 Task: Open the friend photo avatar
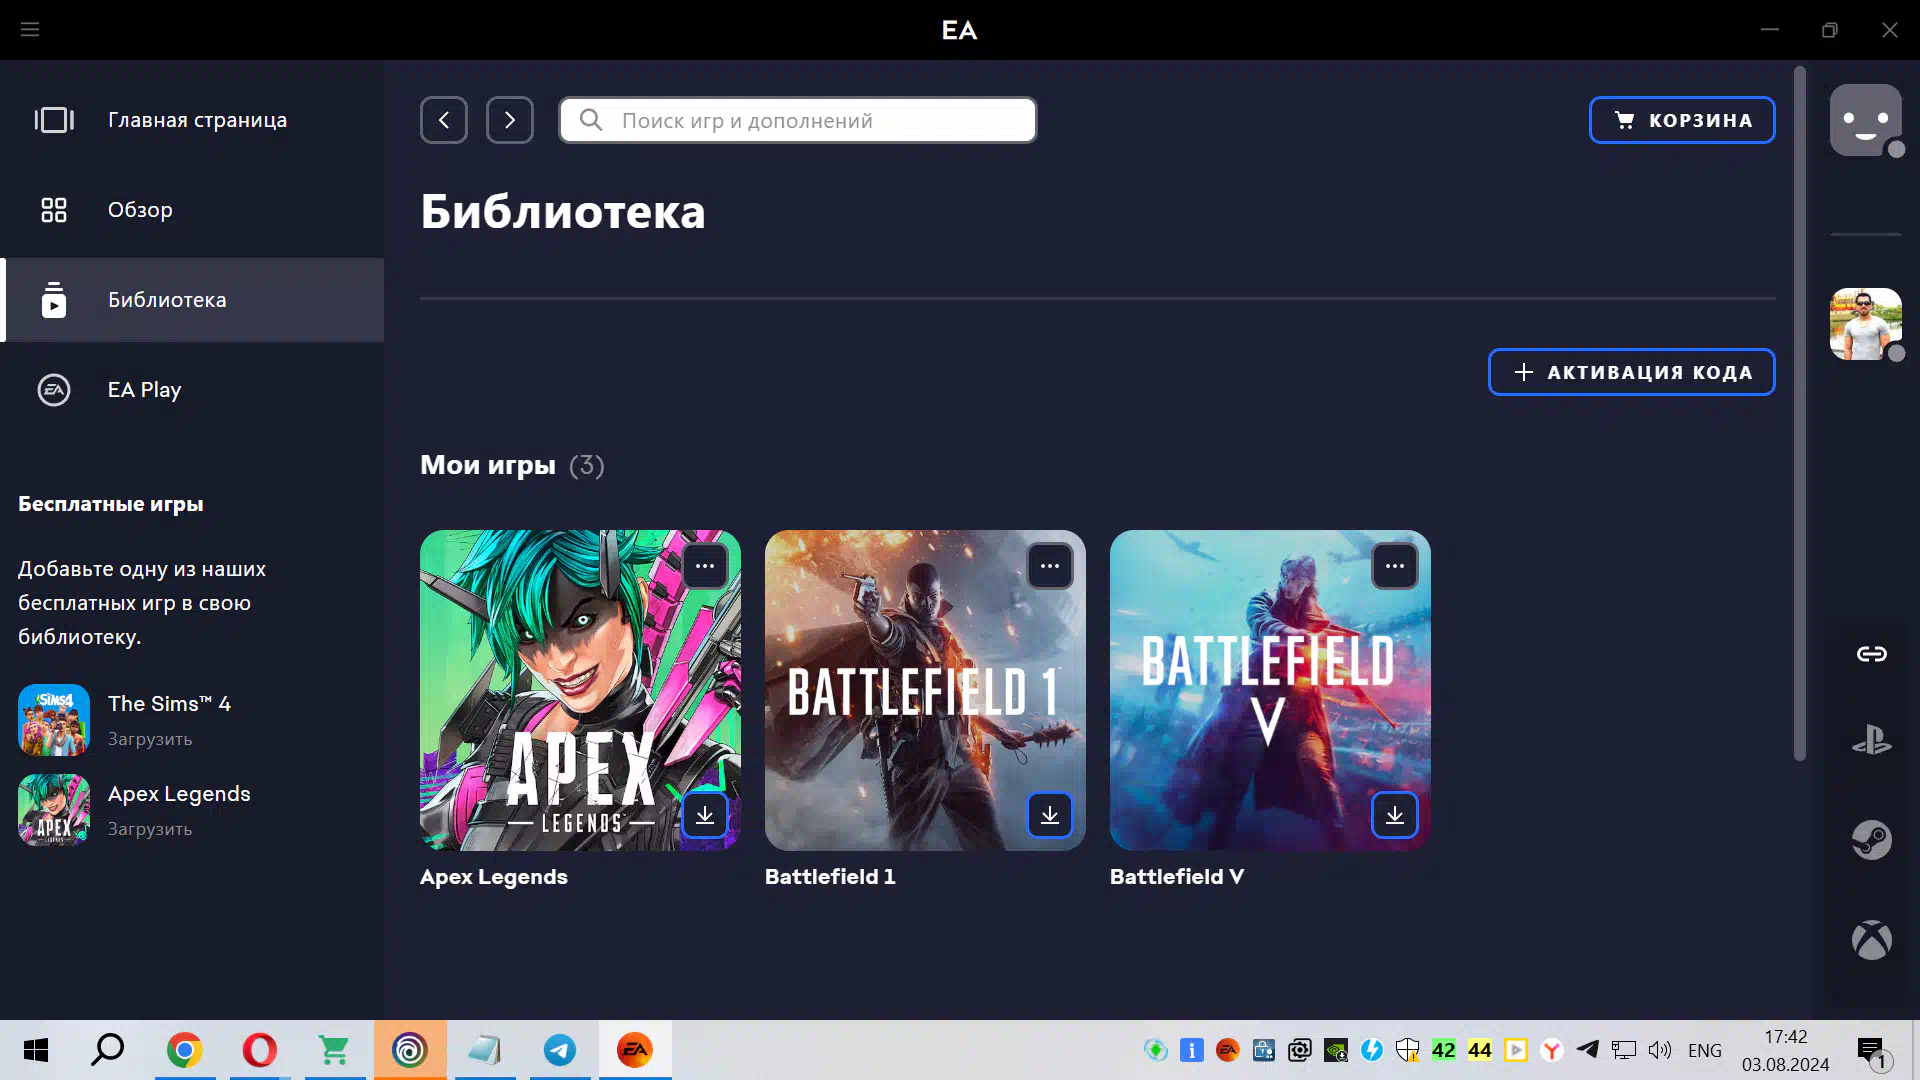[1866, 324]
